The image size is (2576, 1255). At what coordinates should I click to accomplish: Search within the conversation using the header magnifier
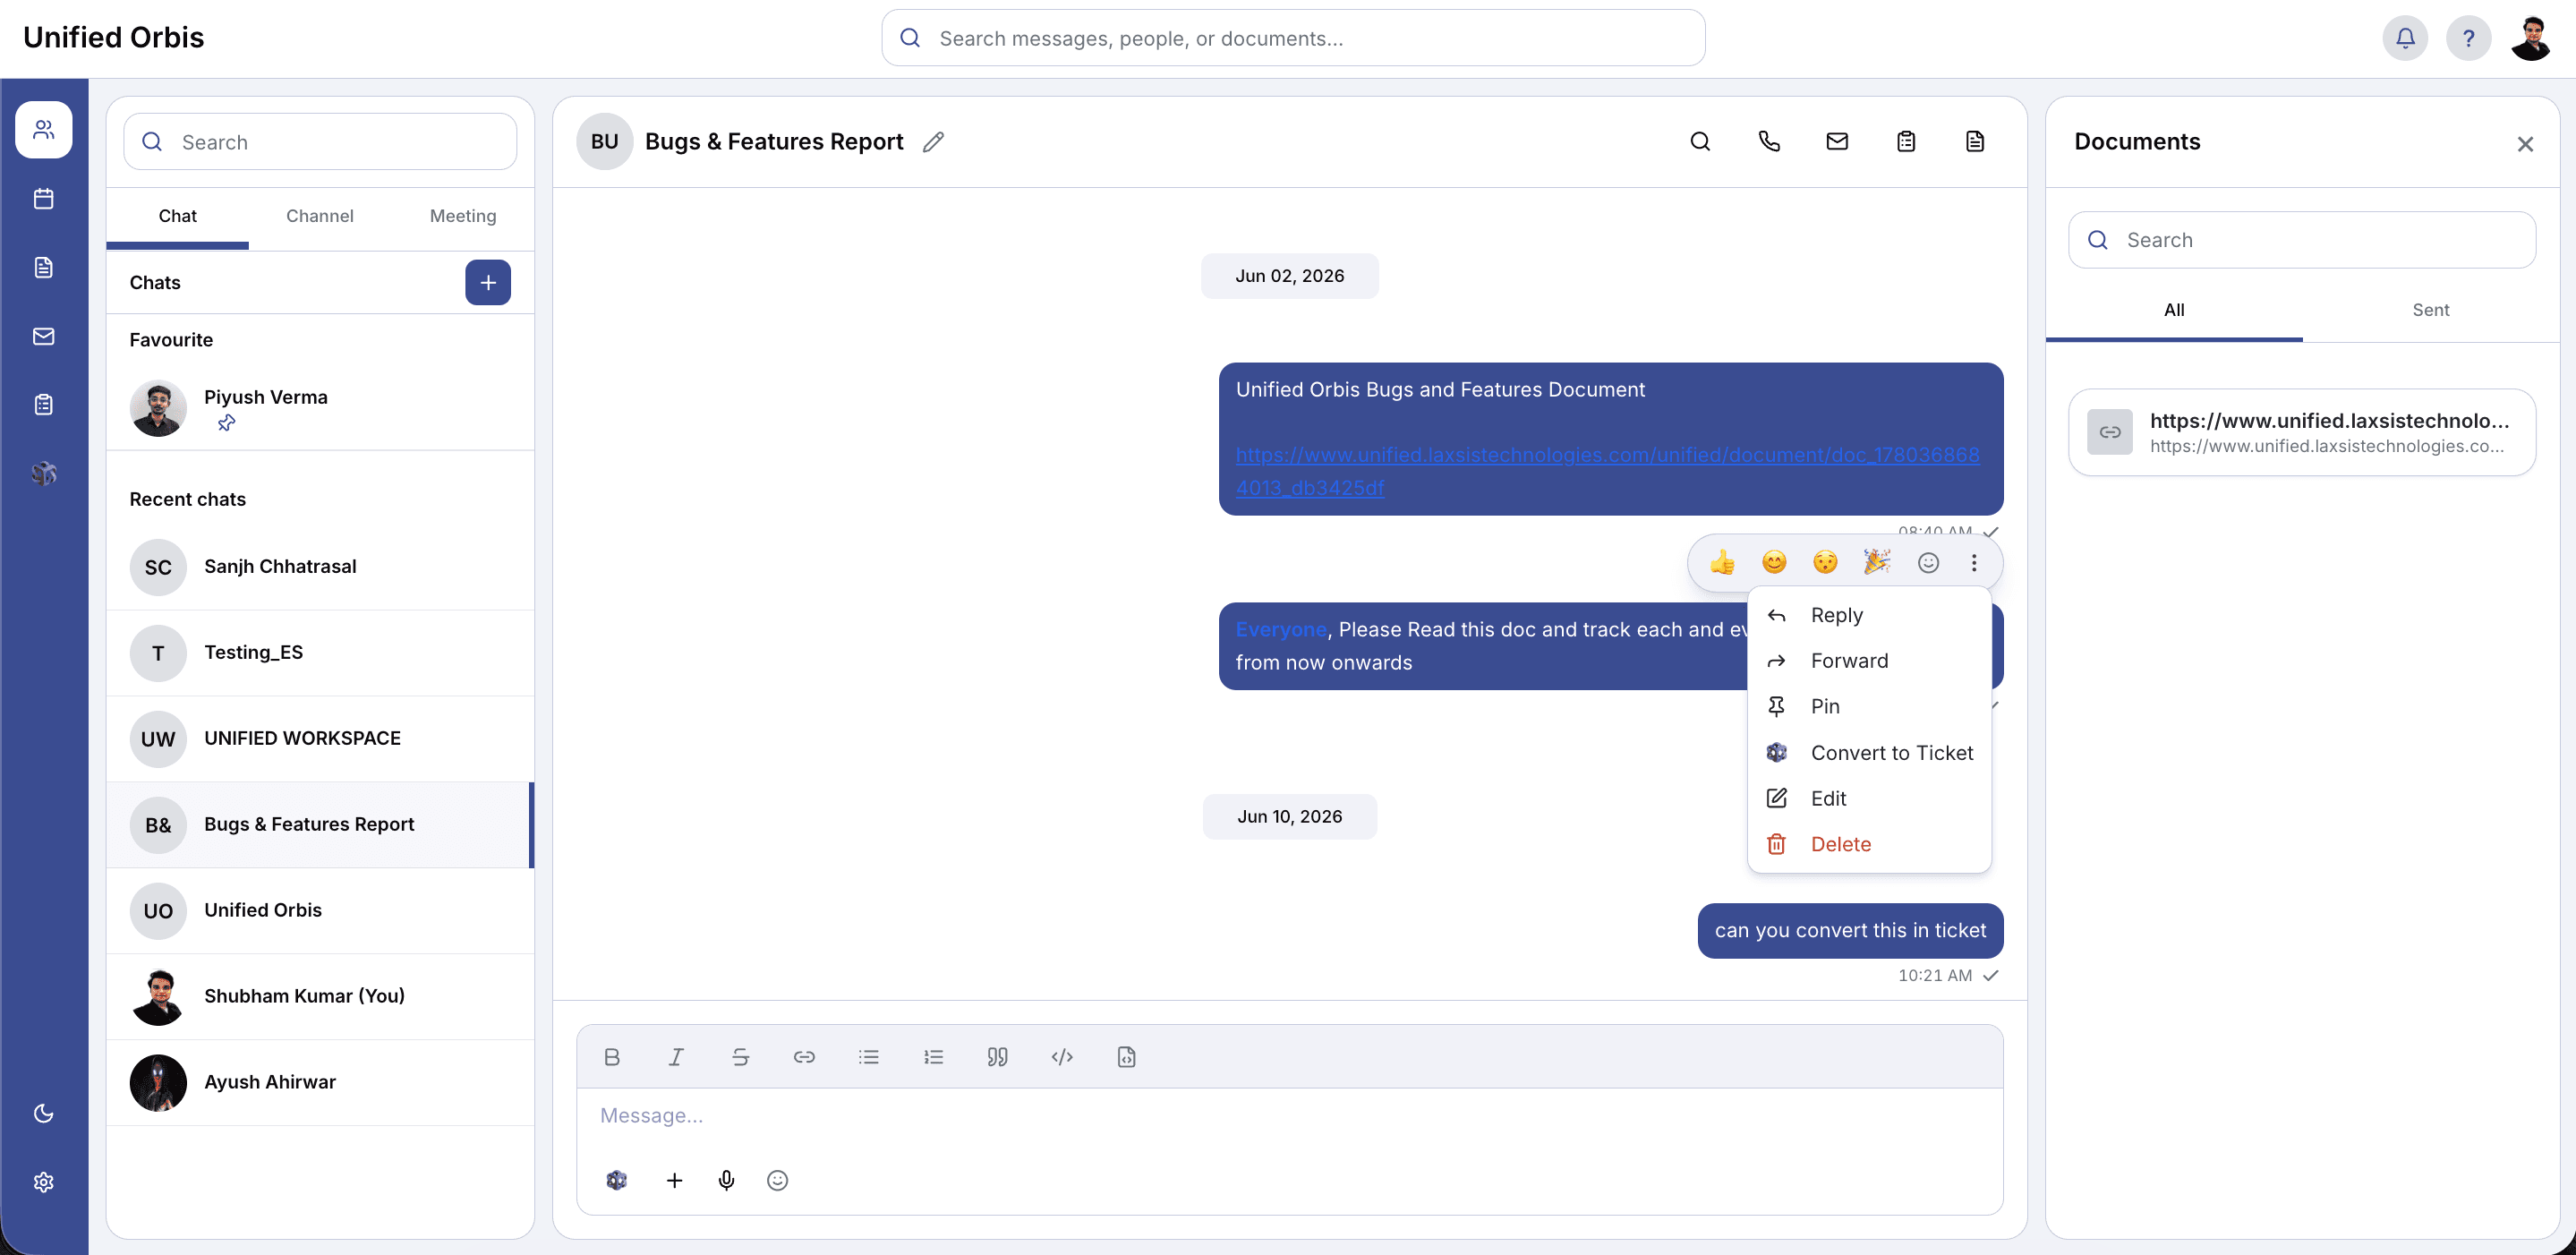click(1700, 141)
